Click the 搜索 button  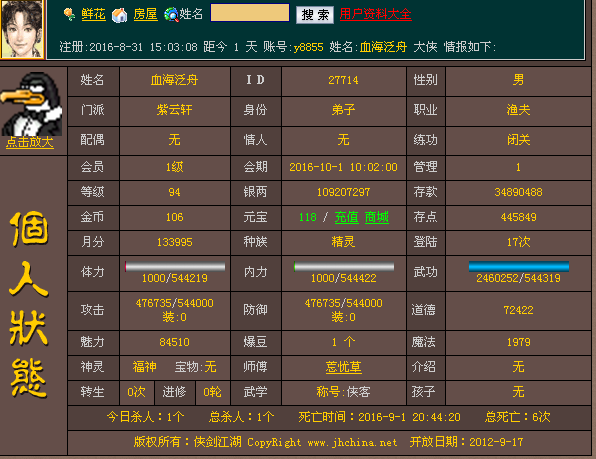pos(315,15)
